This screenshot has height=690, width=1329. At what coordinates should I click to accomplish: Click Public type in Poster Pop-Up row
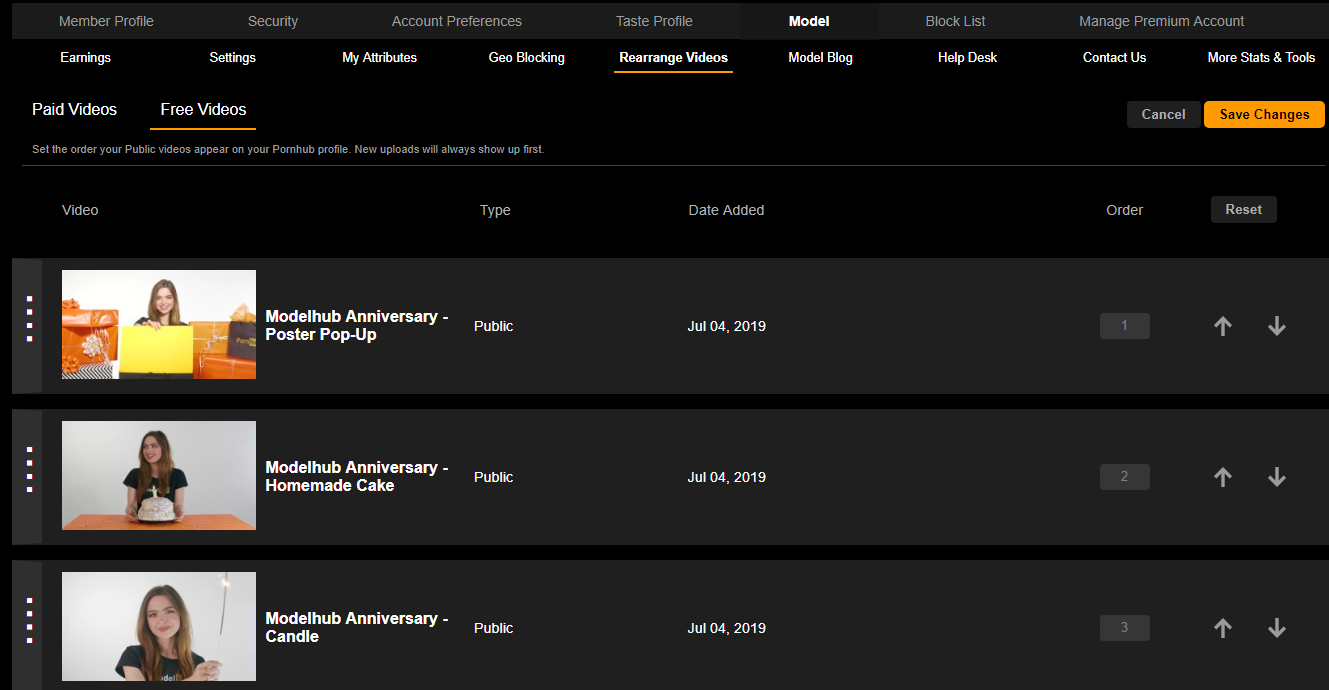(494, 326)
